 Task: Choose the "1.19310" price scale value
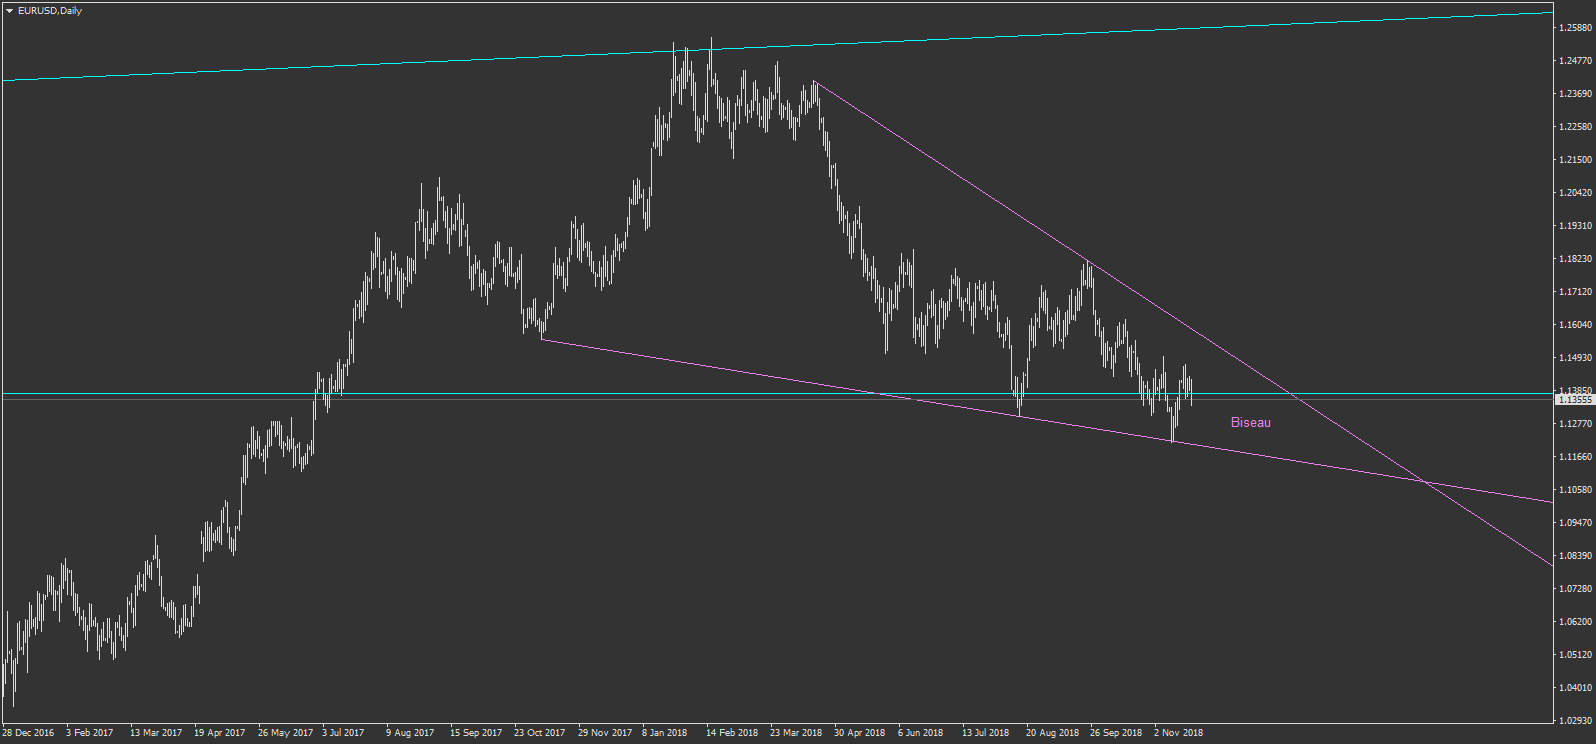pyautogui.click(x=1575, y=226)
